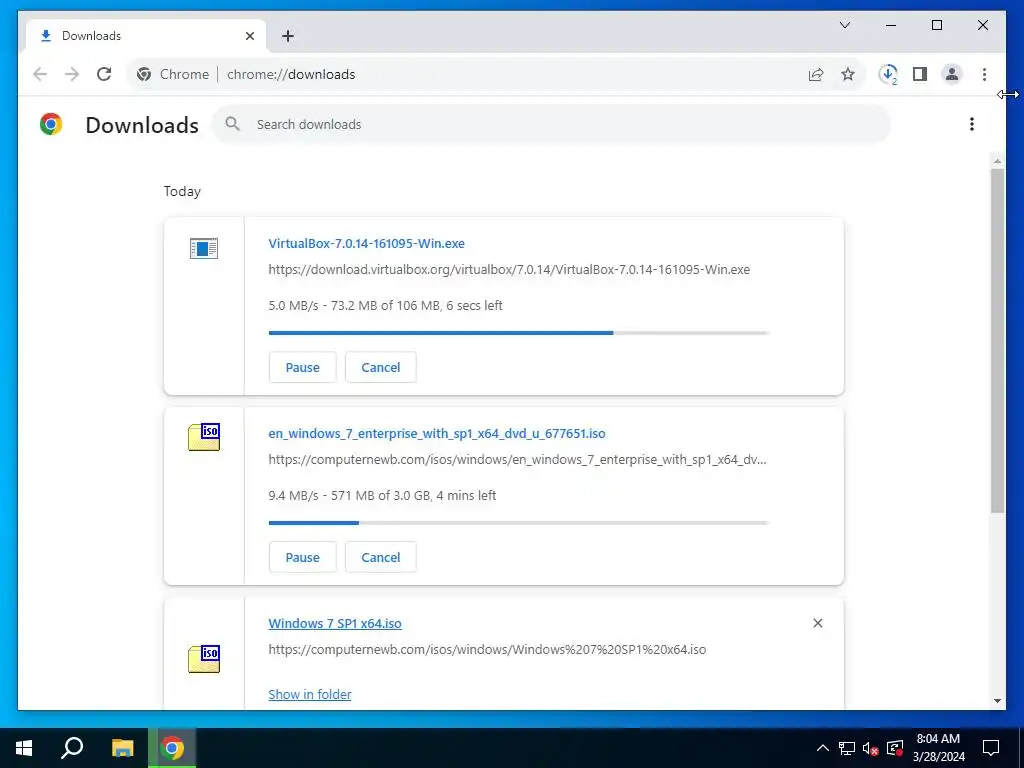This screenshot has width=1024, height=768.
Task: Open Windows taskbar search
Action: pyautogui.click(x=72, y=748)
